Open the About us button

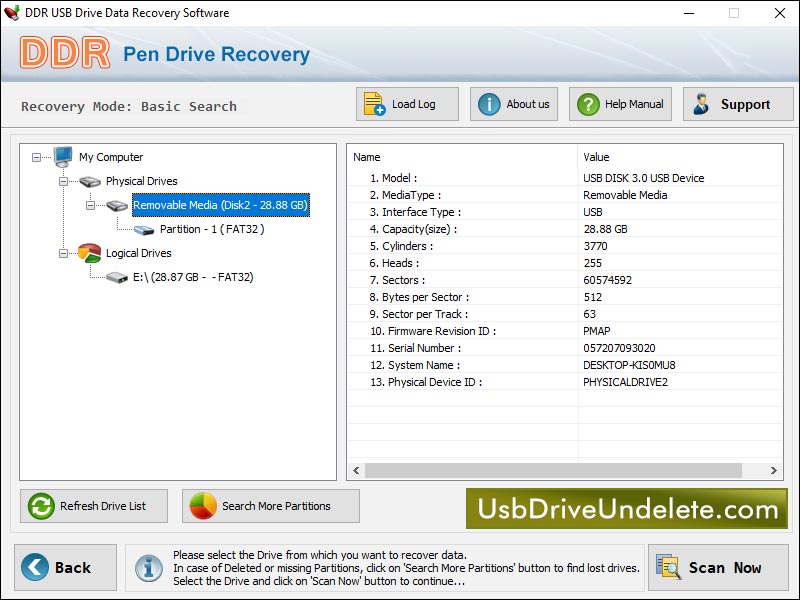pos(514,104)
